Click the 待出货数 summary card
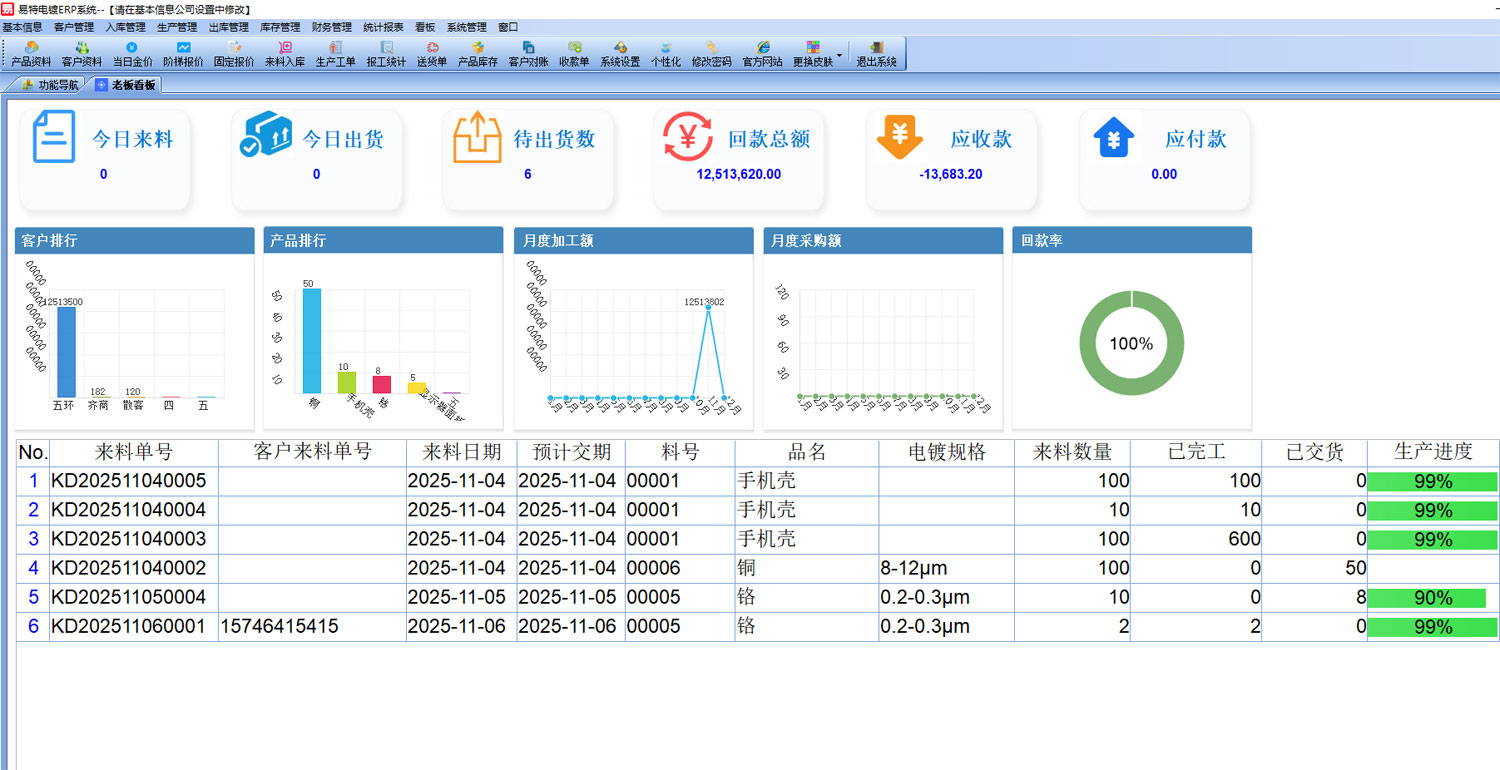Screen dimensions: 1500x770 (x=528, y=159)
